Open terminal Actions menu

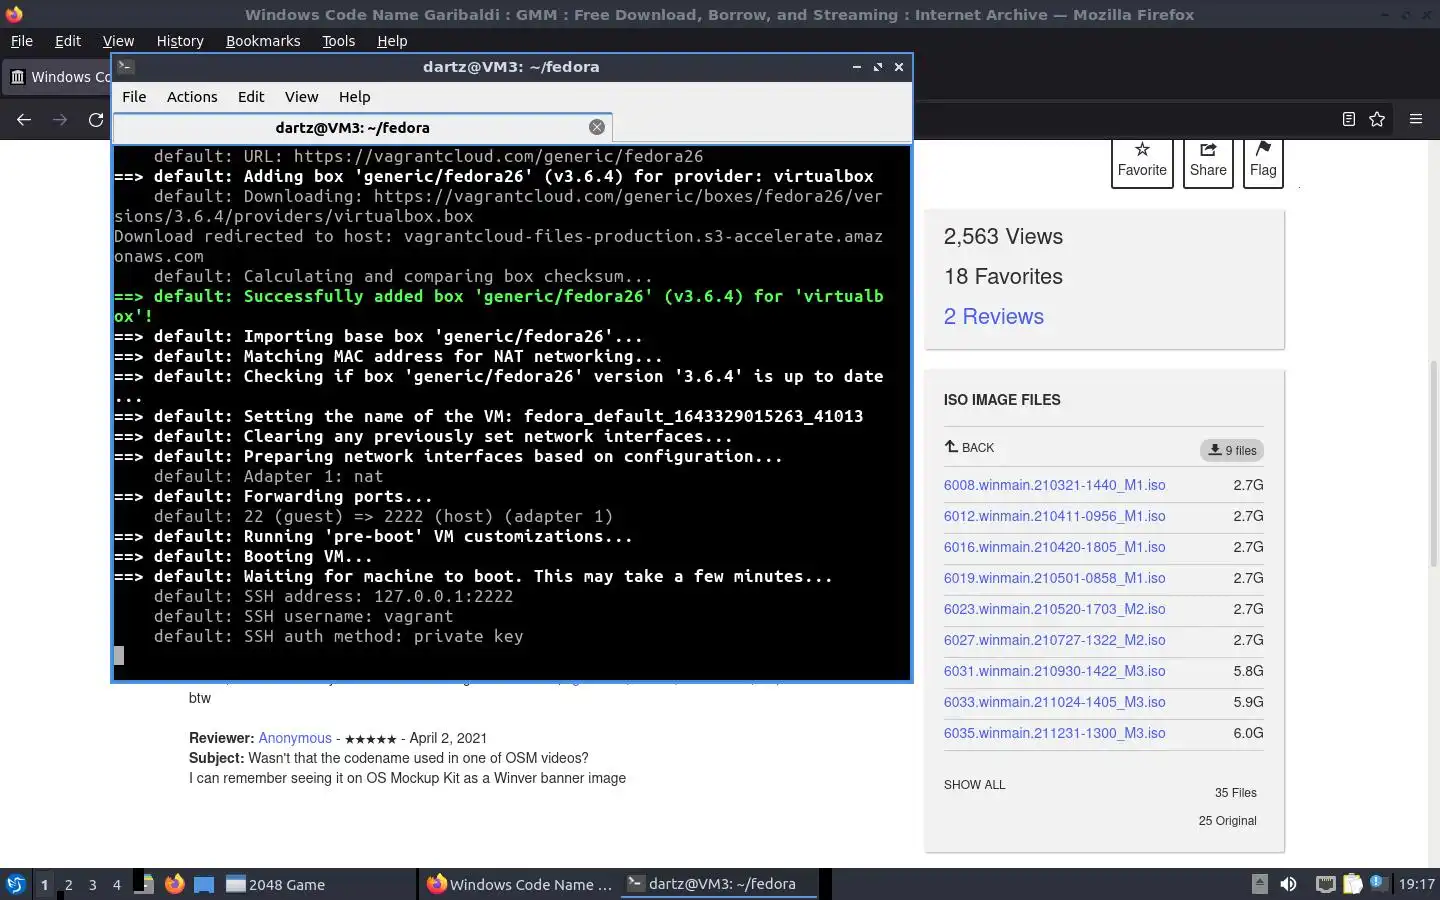click(x=192, y=97)
